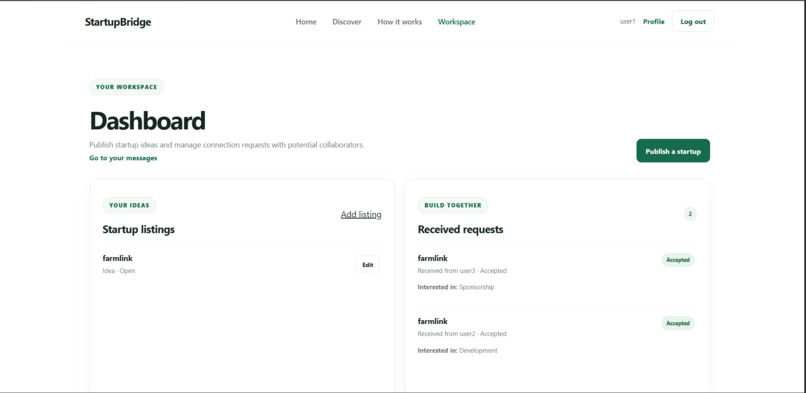Click the Startup listings heading

pos(139,229)
